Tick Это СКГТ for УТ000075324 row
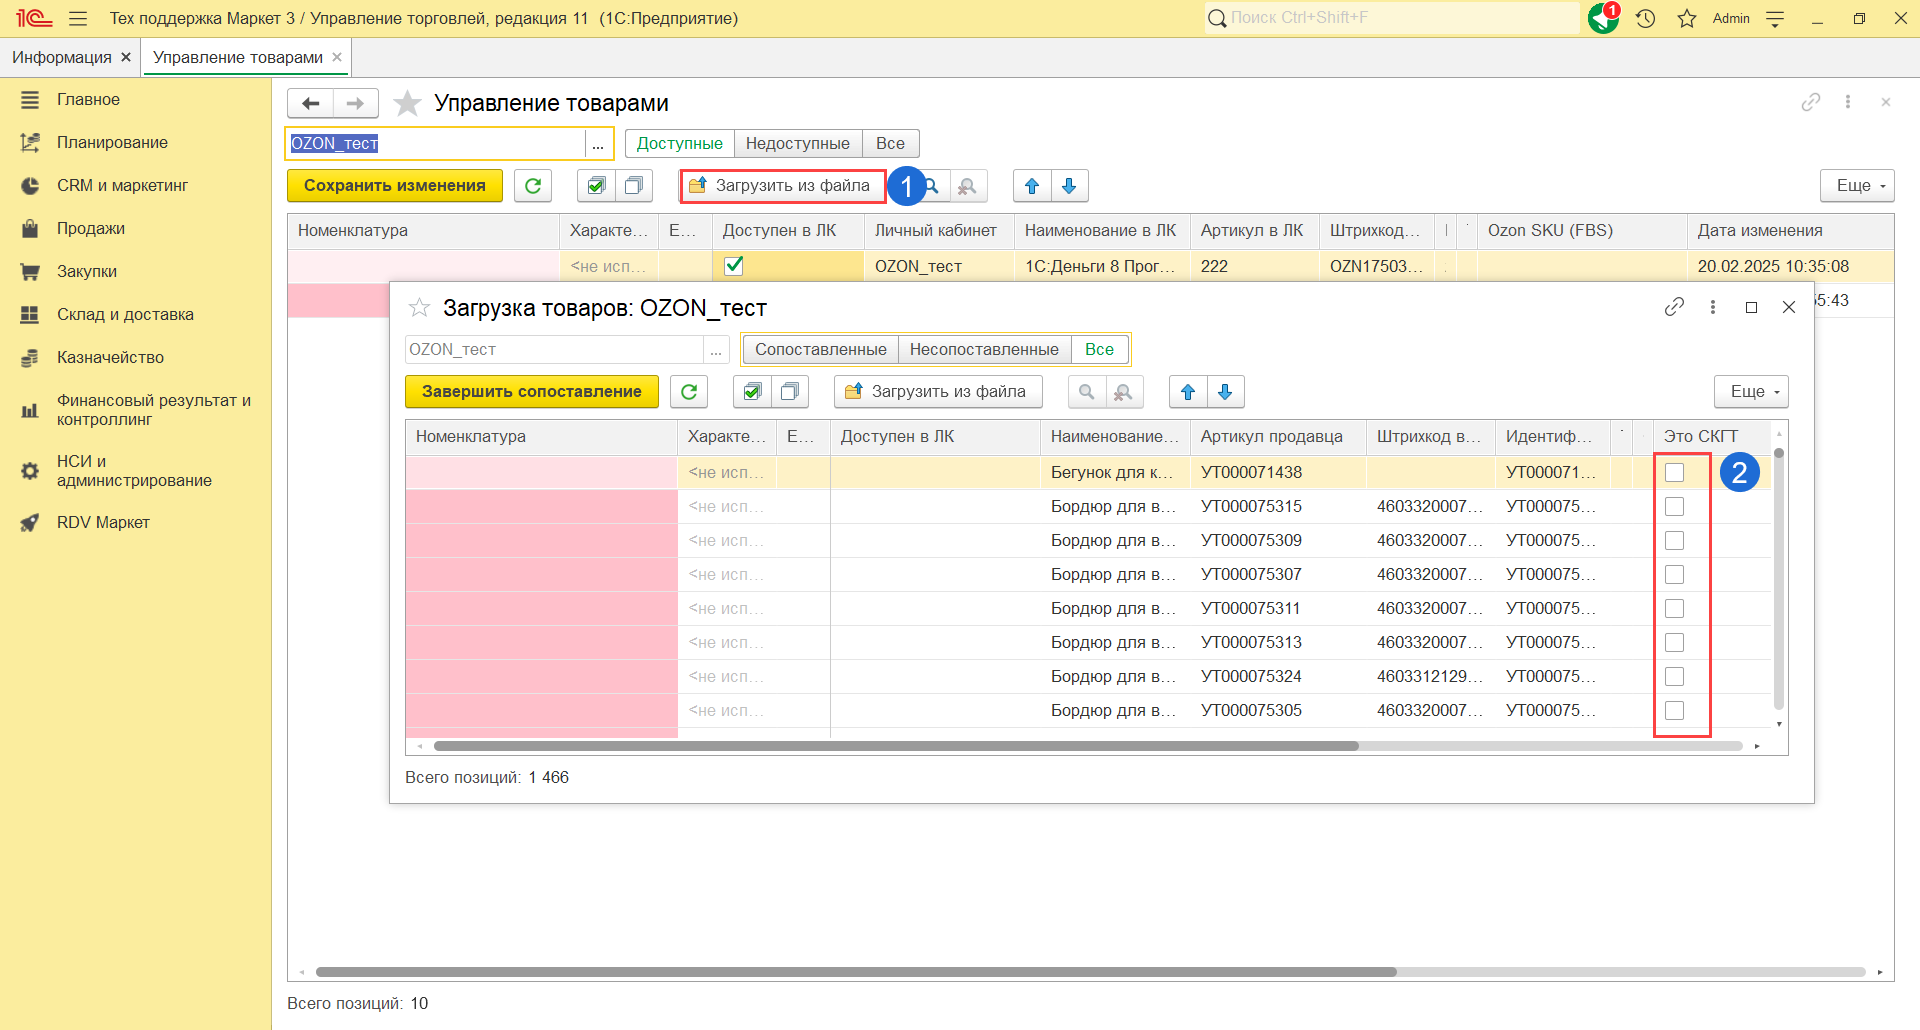Viewport: 1920px width, 1030px height. point(1675,677)
